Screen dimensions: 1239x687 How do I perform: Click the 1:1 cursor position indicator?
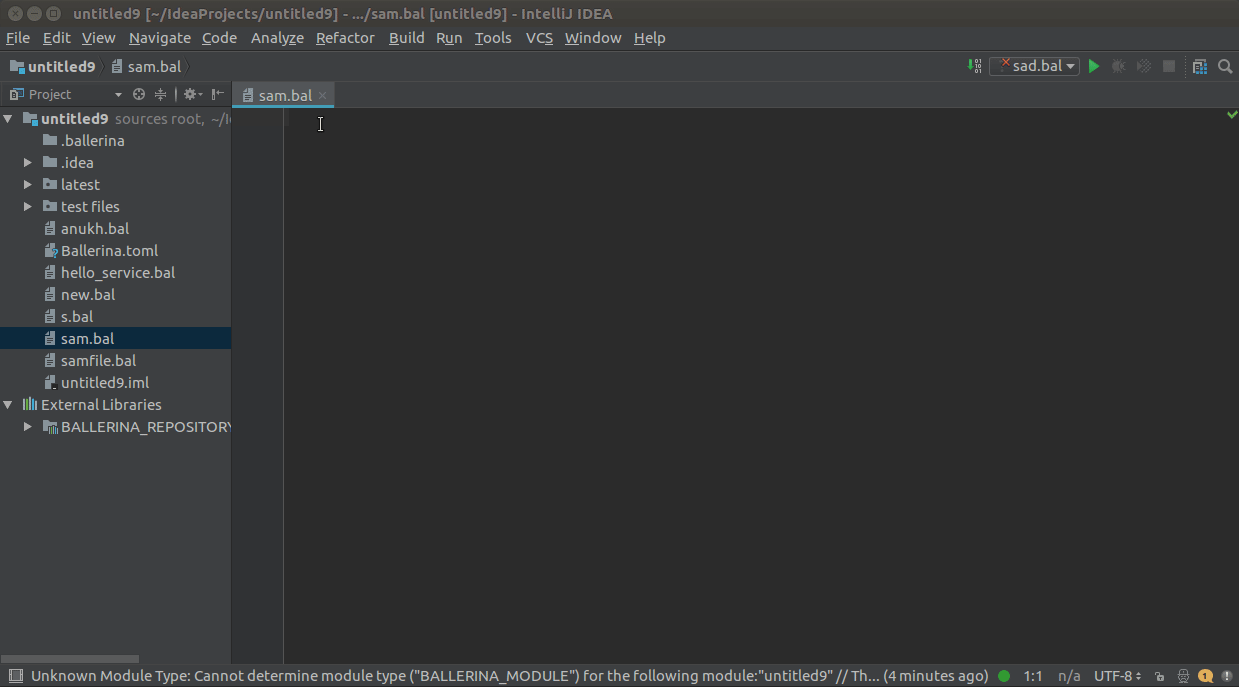(x=1033, y=676)
